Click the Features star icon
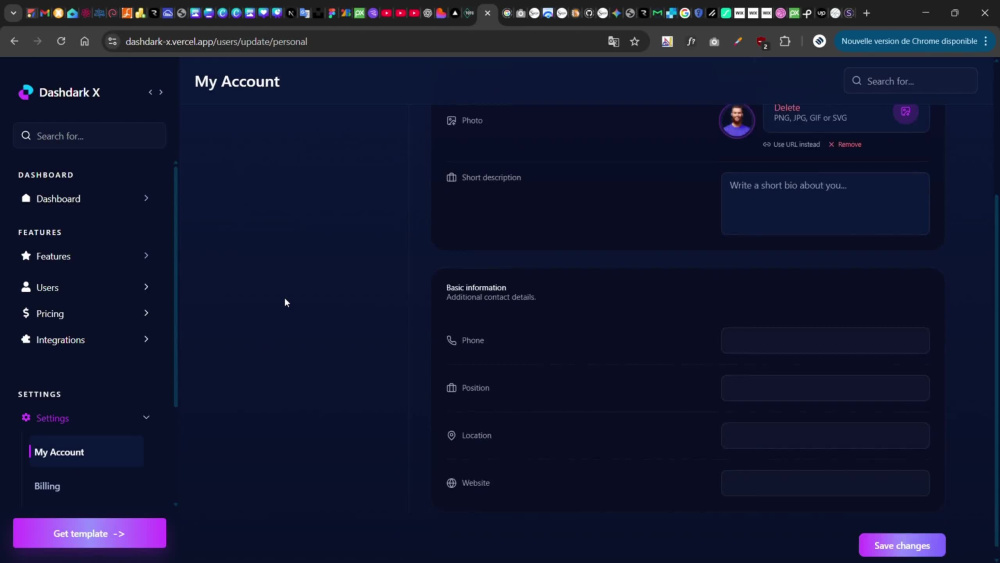 [x=26, y=256]
